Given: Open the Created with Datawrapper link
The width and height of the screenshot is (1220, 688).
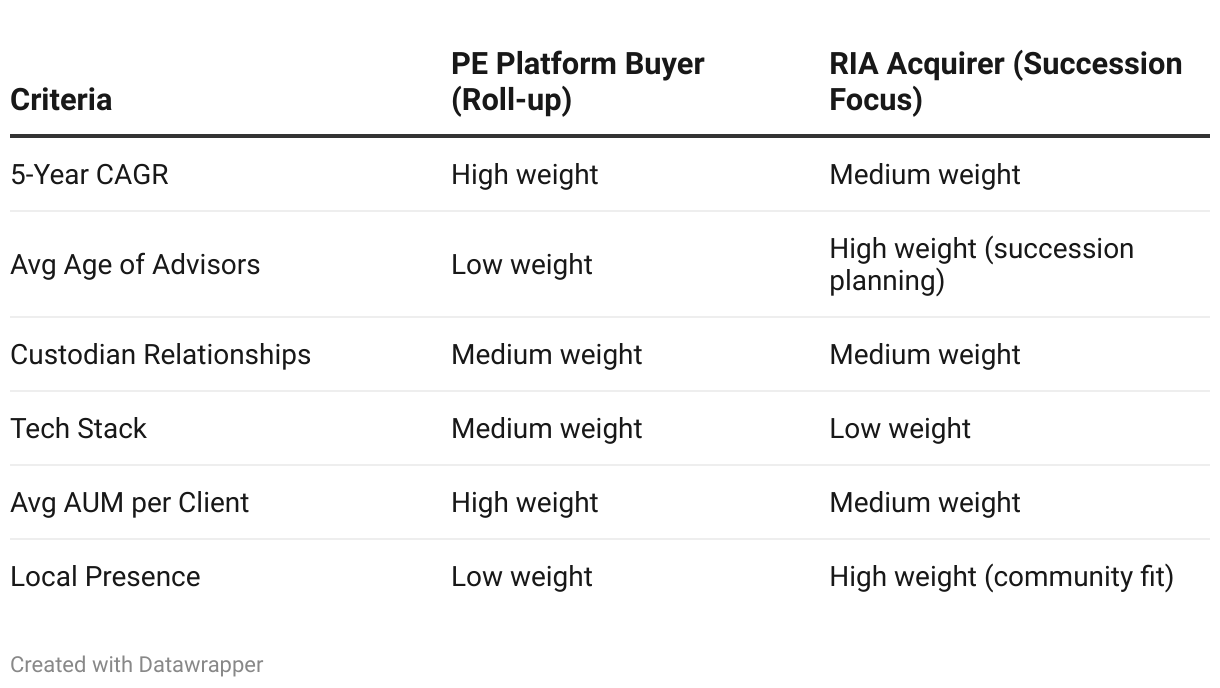Looking at the screenshot, I should 137,664.
